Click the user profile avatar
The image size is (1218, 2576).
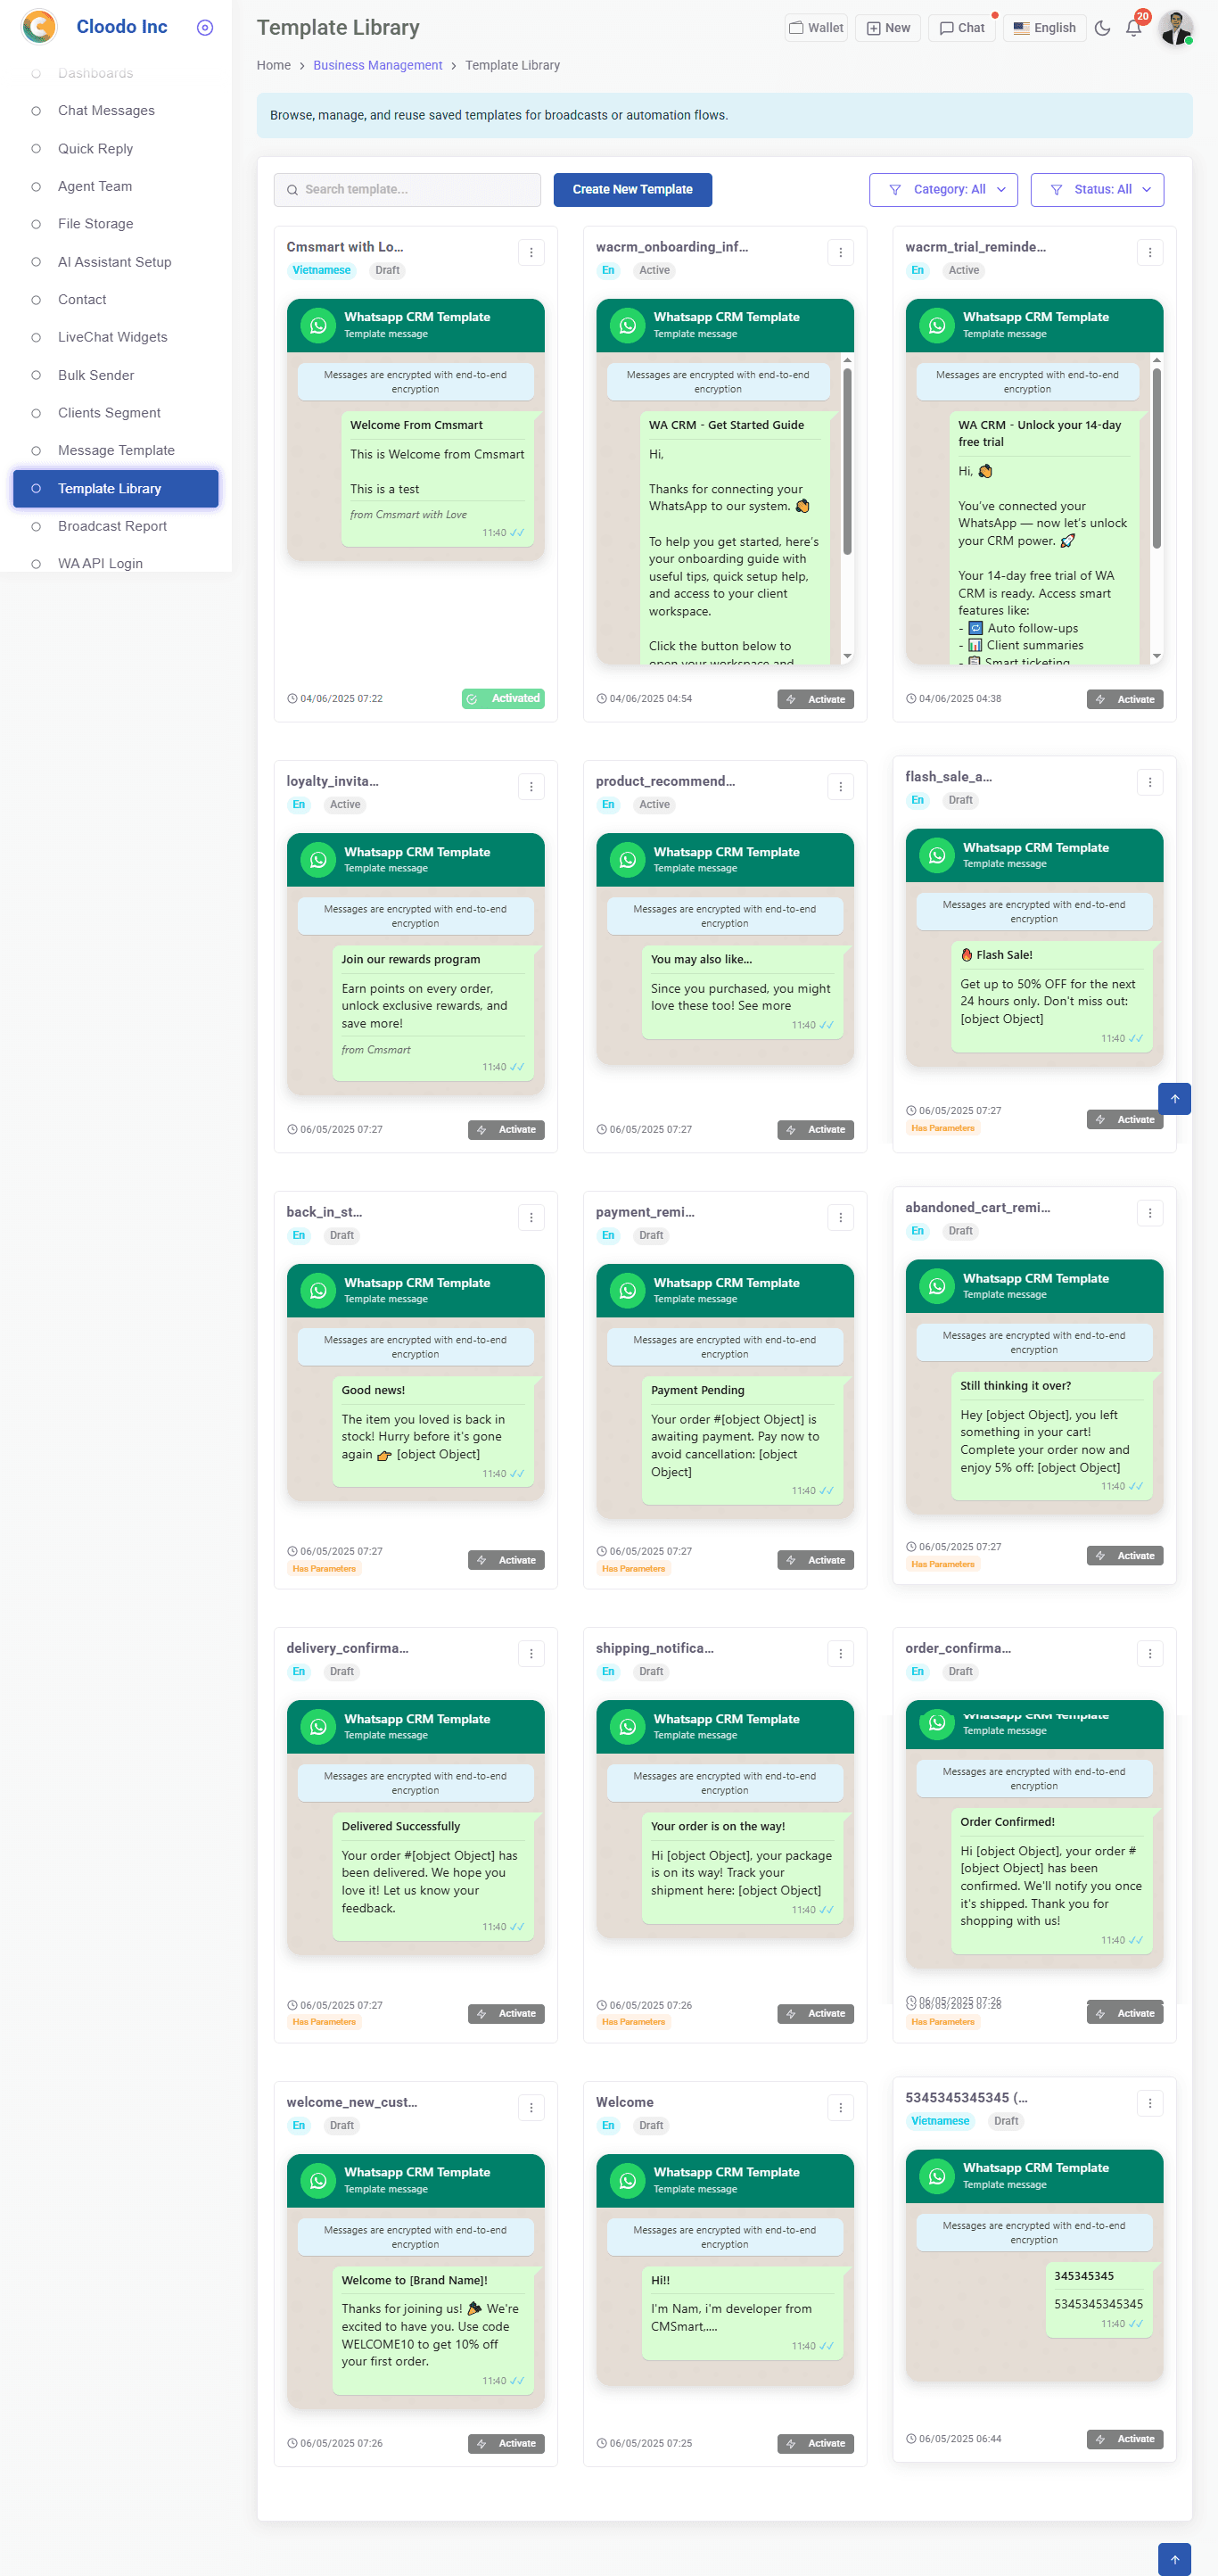tap(1175, 28)
